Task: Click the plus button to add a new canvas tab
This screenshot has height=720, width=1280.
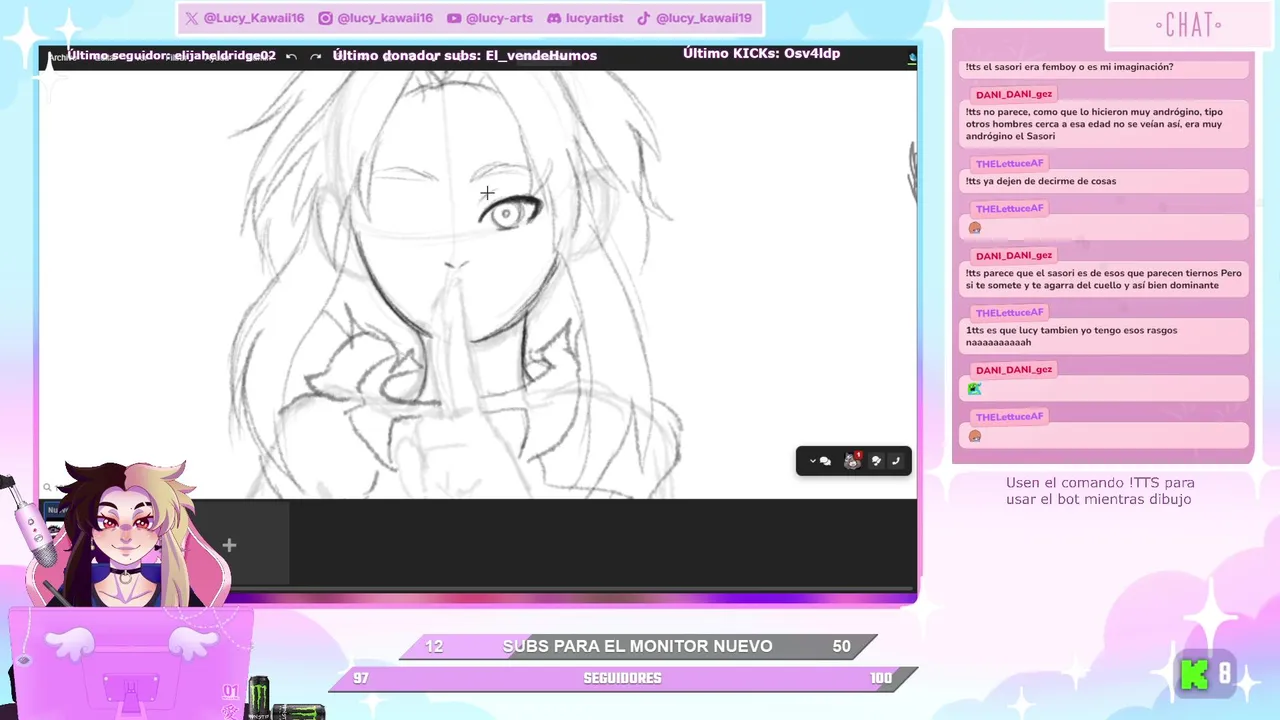Action: [229, 545]
